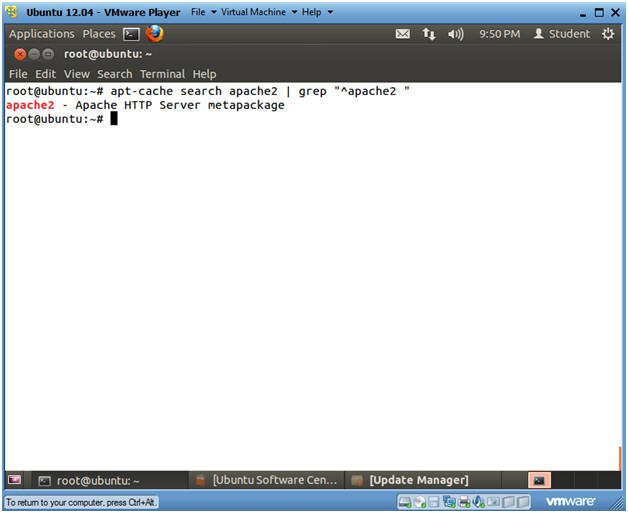Close the root@ubuntu terminal window
Viewport: 628px width, 513px height.
[x=20, y=54]
